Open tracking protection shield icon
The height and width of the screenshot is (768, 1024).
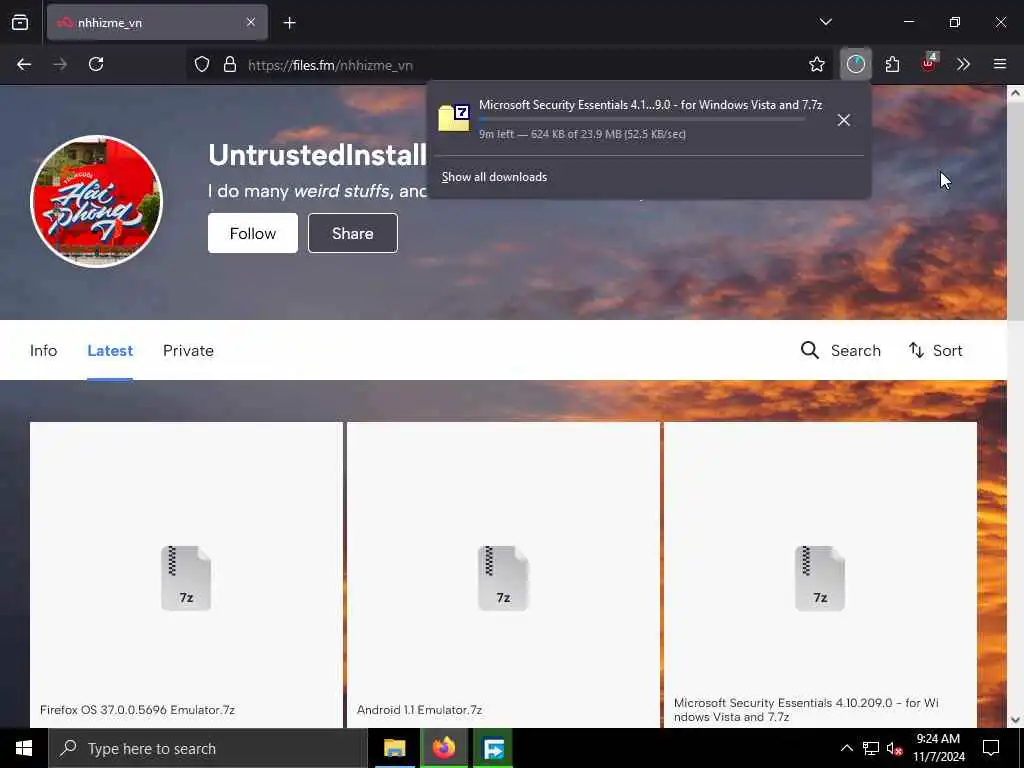202,64
